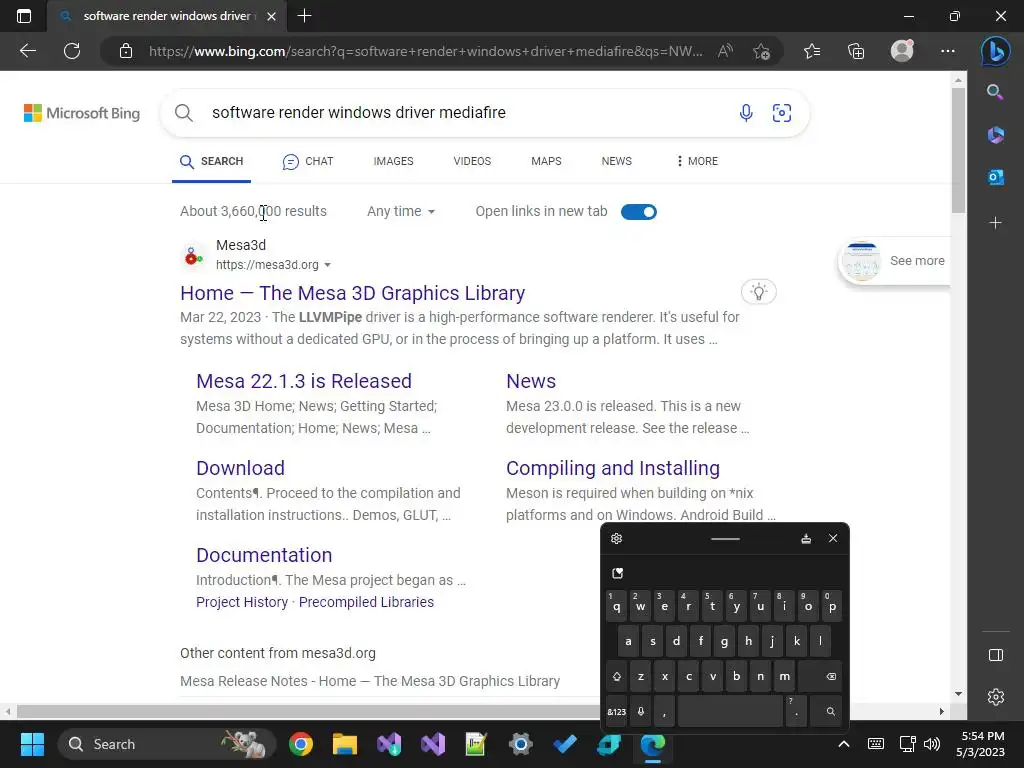Open touch keyboard settings gear
The height and width of the screenshot is (768, 1024).
pyautogui.click(x=616, y=539)
